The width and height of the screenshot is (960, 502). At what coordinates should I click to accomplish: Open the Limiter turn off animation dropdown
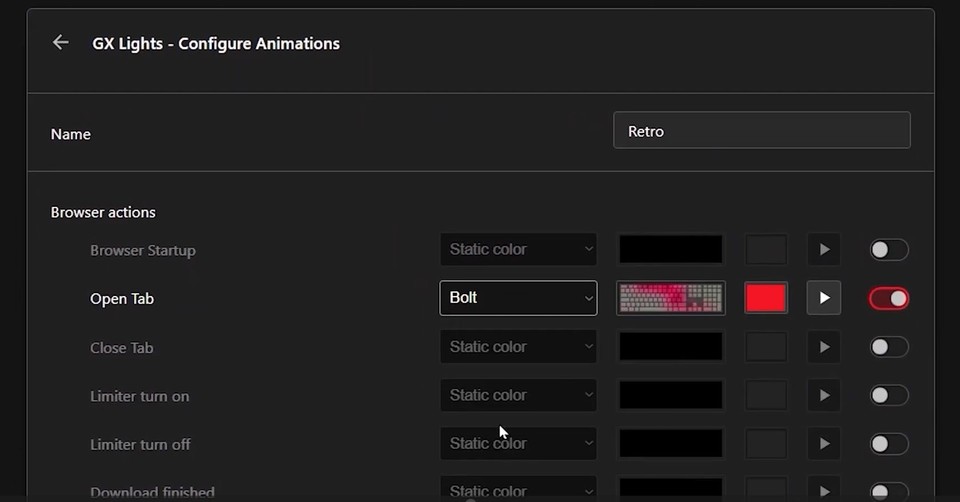click(x=518, y=444)
